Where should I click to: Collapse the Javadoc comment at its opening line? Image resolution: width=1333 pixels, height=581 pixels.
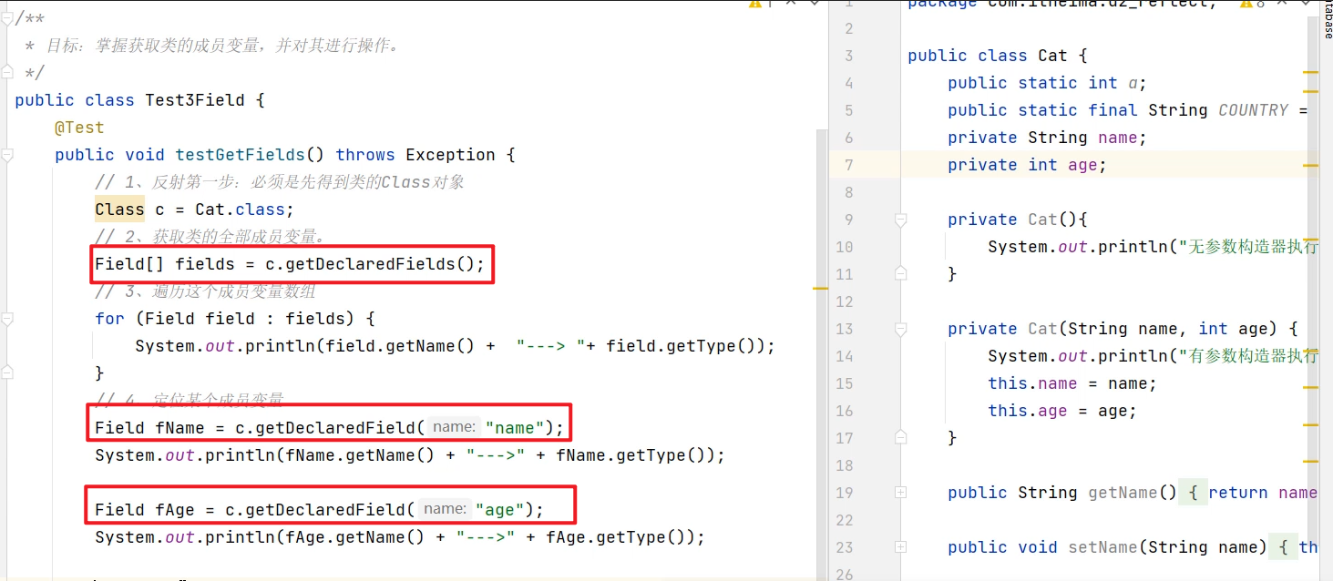point(8,18)
